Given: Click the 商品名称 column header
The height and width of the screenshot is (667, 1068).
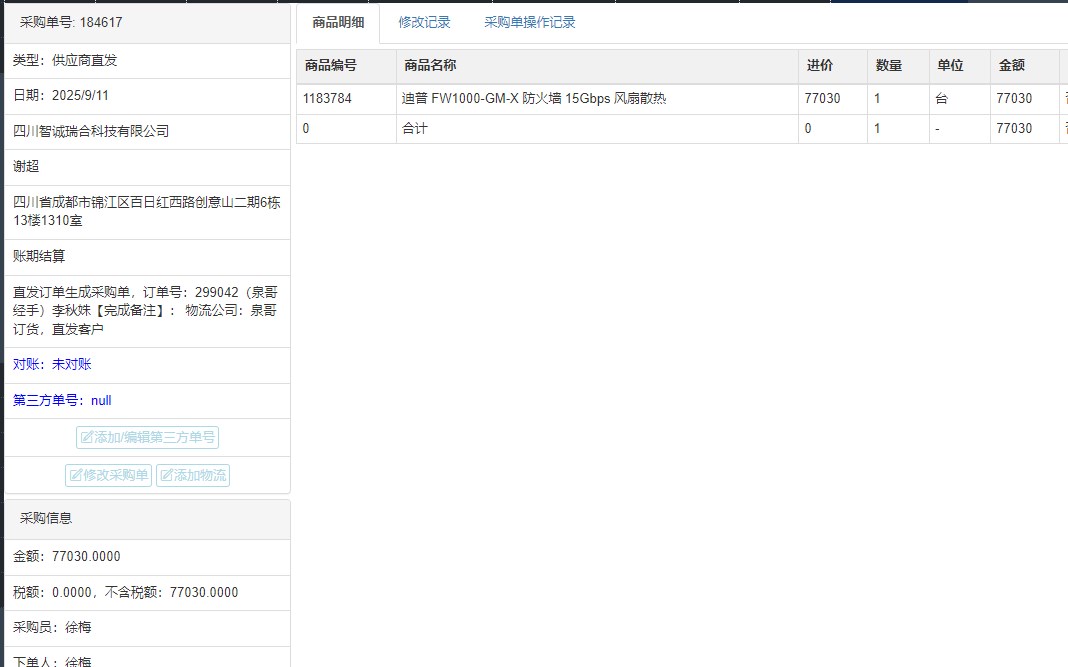Looking at the screenshot, I should pyautogui.click(x=429, y=66).
